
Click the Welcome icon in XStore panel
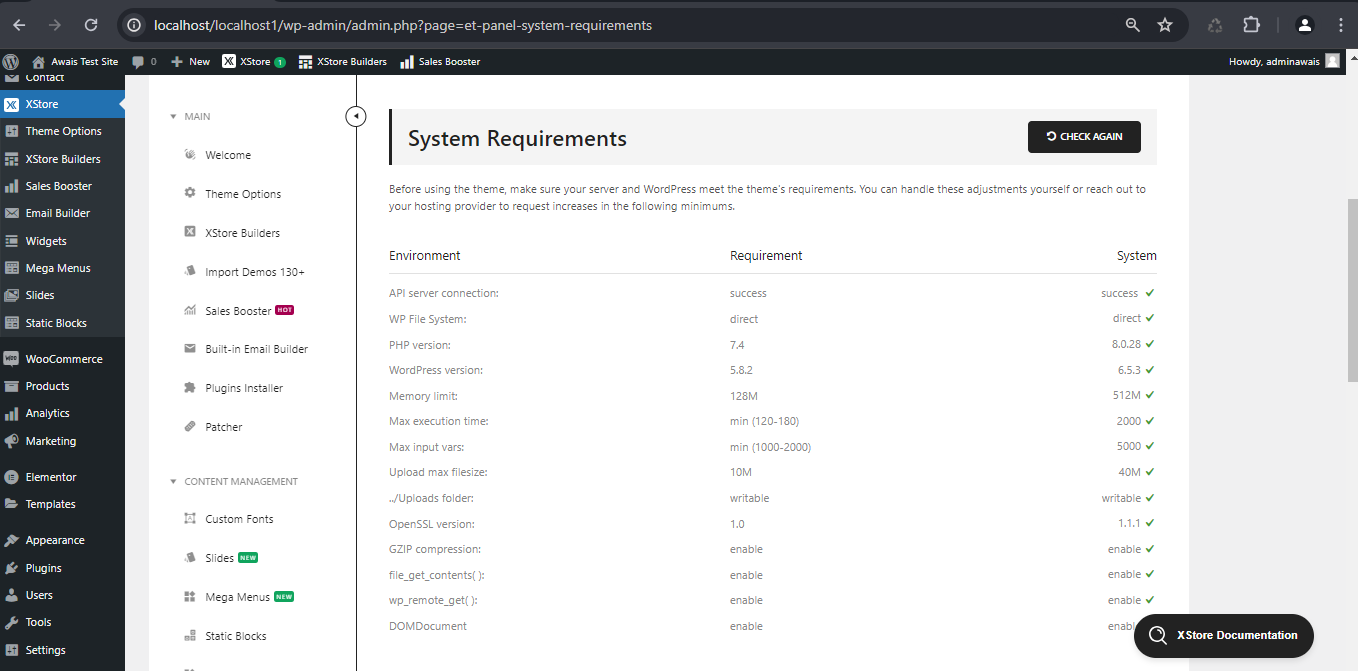[x=190, y=155]
